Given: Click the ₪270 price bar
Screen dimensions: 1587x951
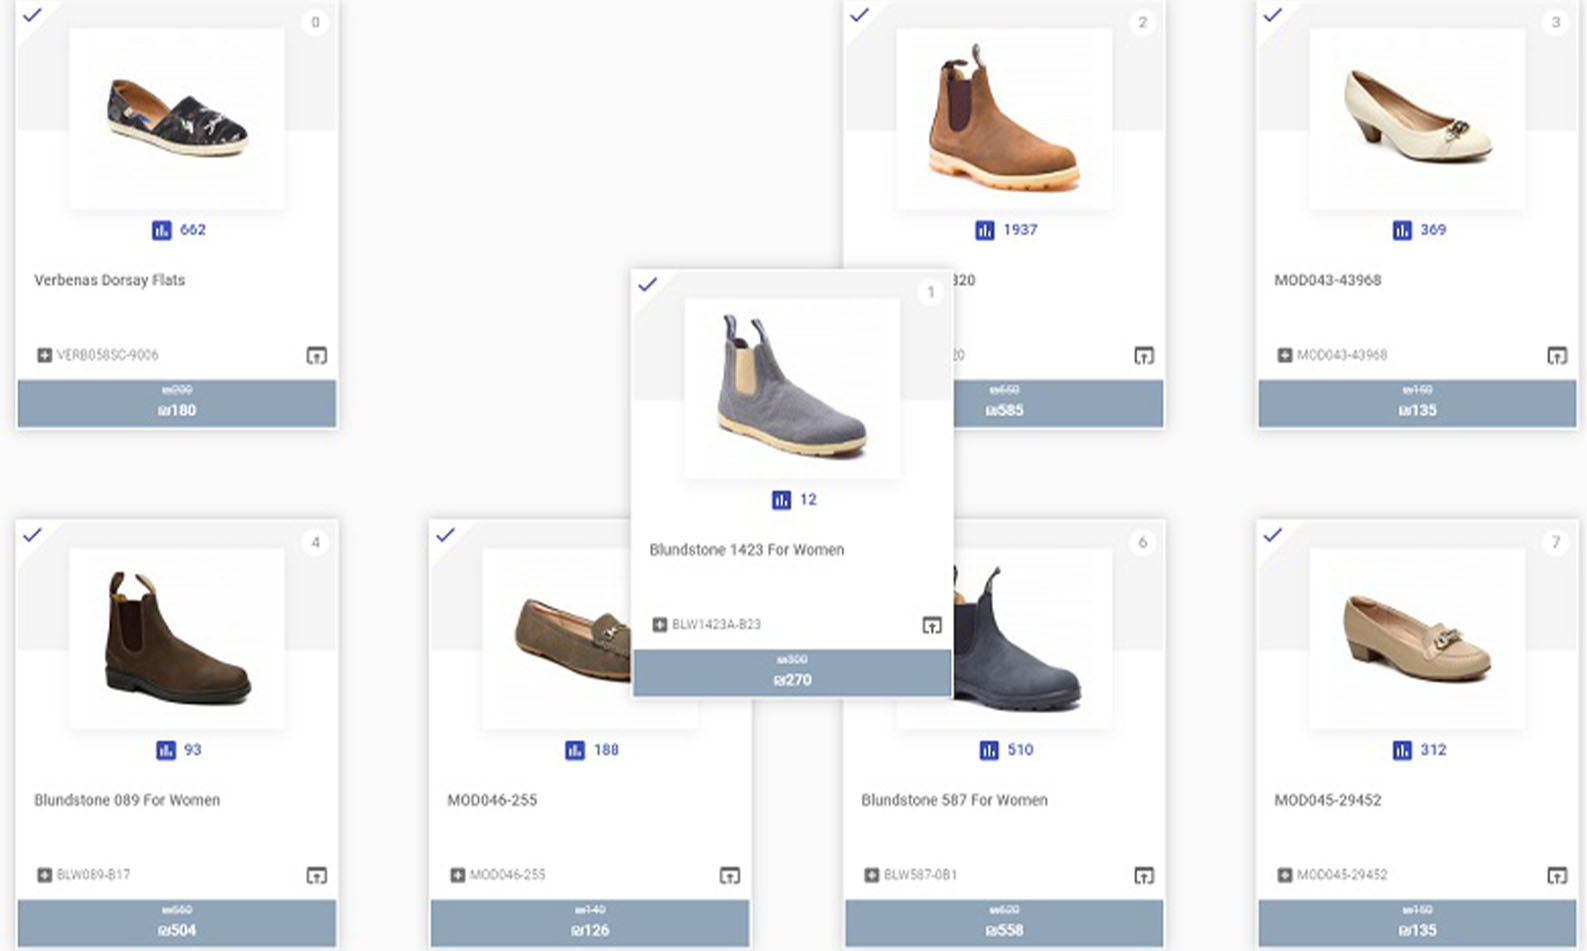Looking at the screenshot, I should coord(792,673).
